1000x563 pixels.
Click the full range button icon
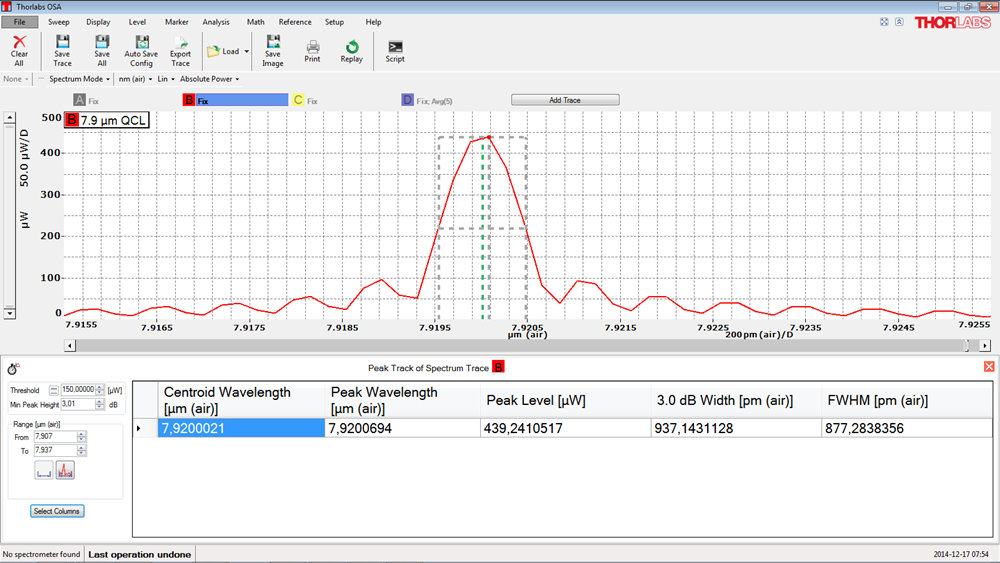(44, 471)
